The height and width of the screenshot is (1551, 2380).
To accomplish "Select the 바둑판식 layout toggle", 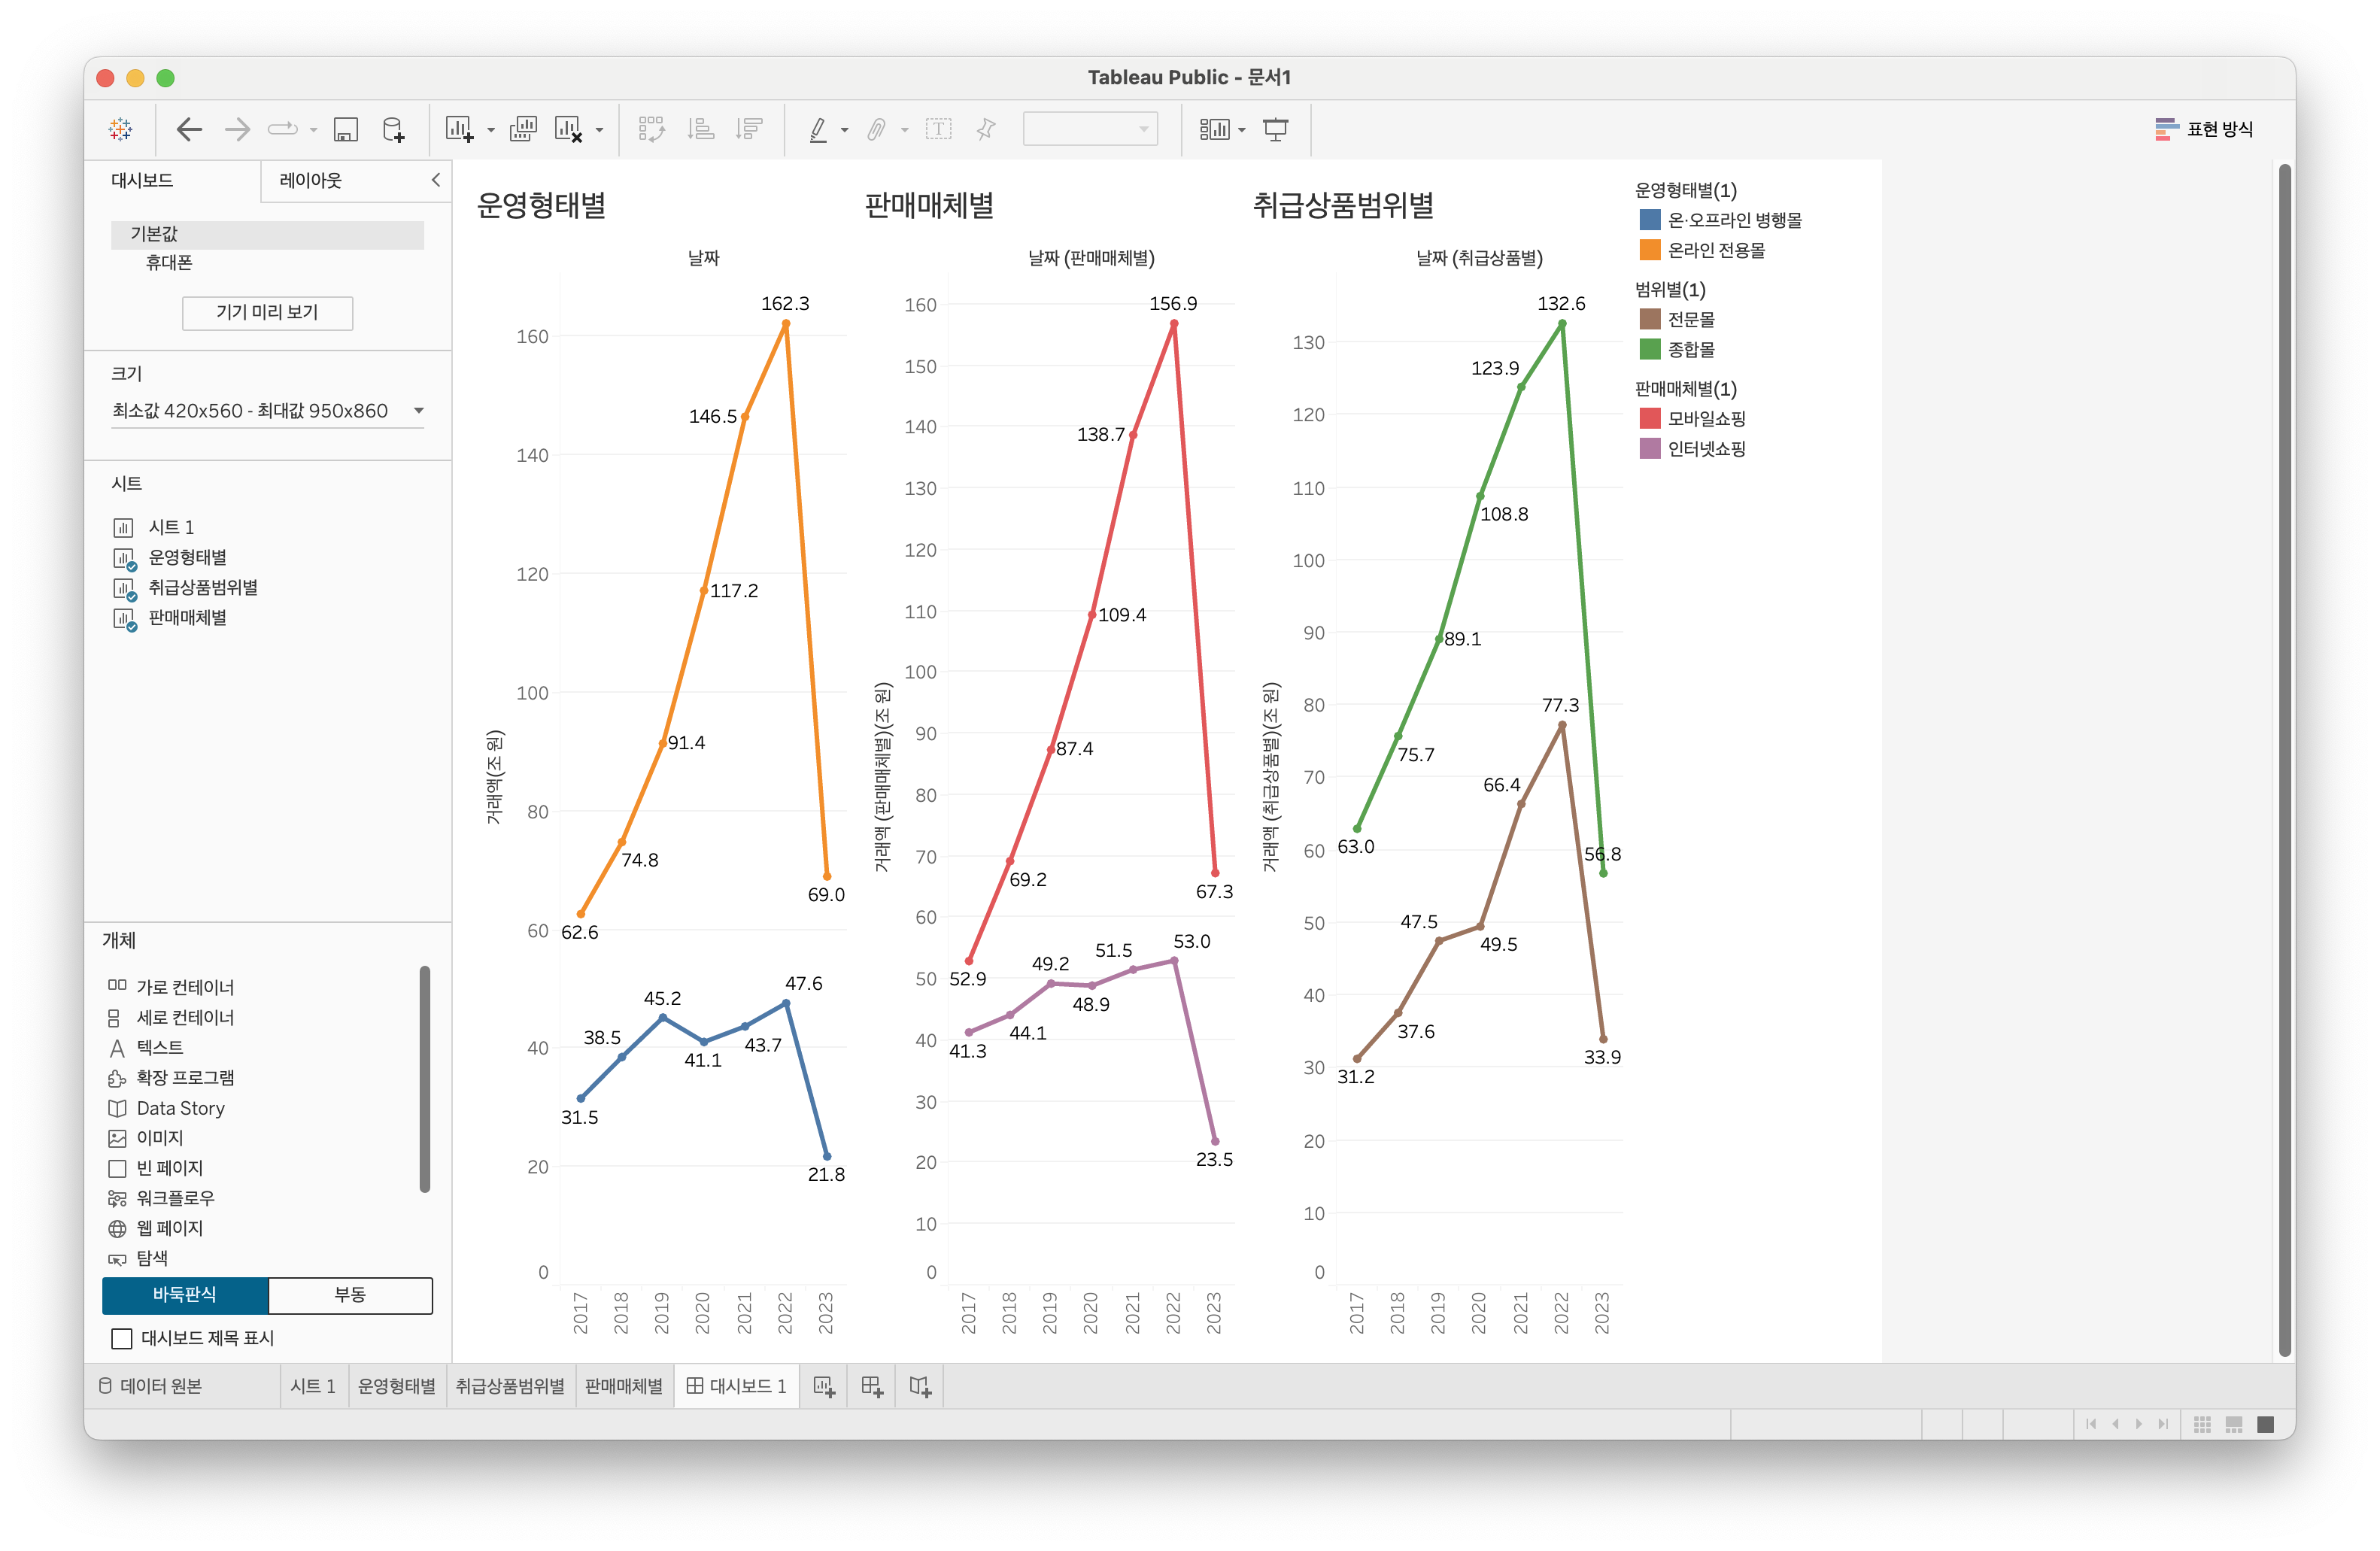I will click(185, 1294).
